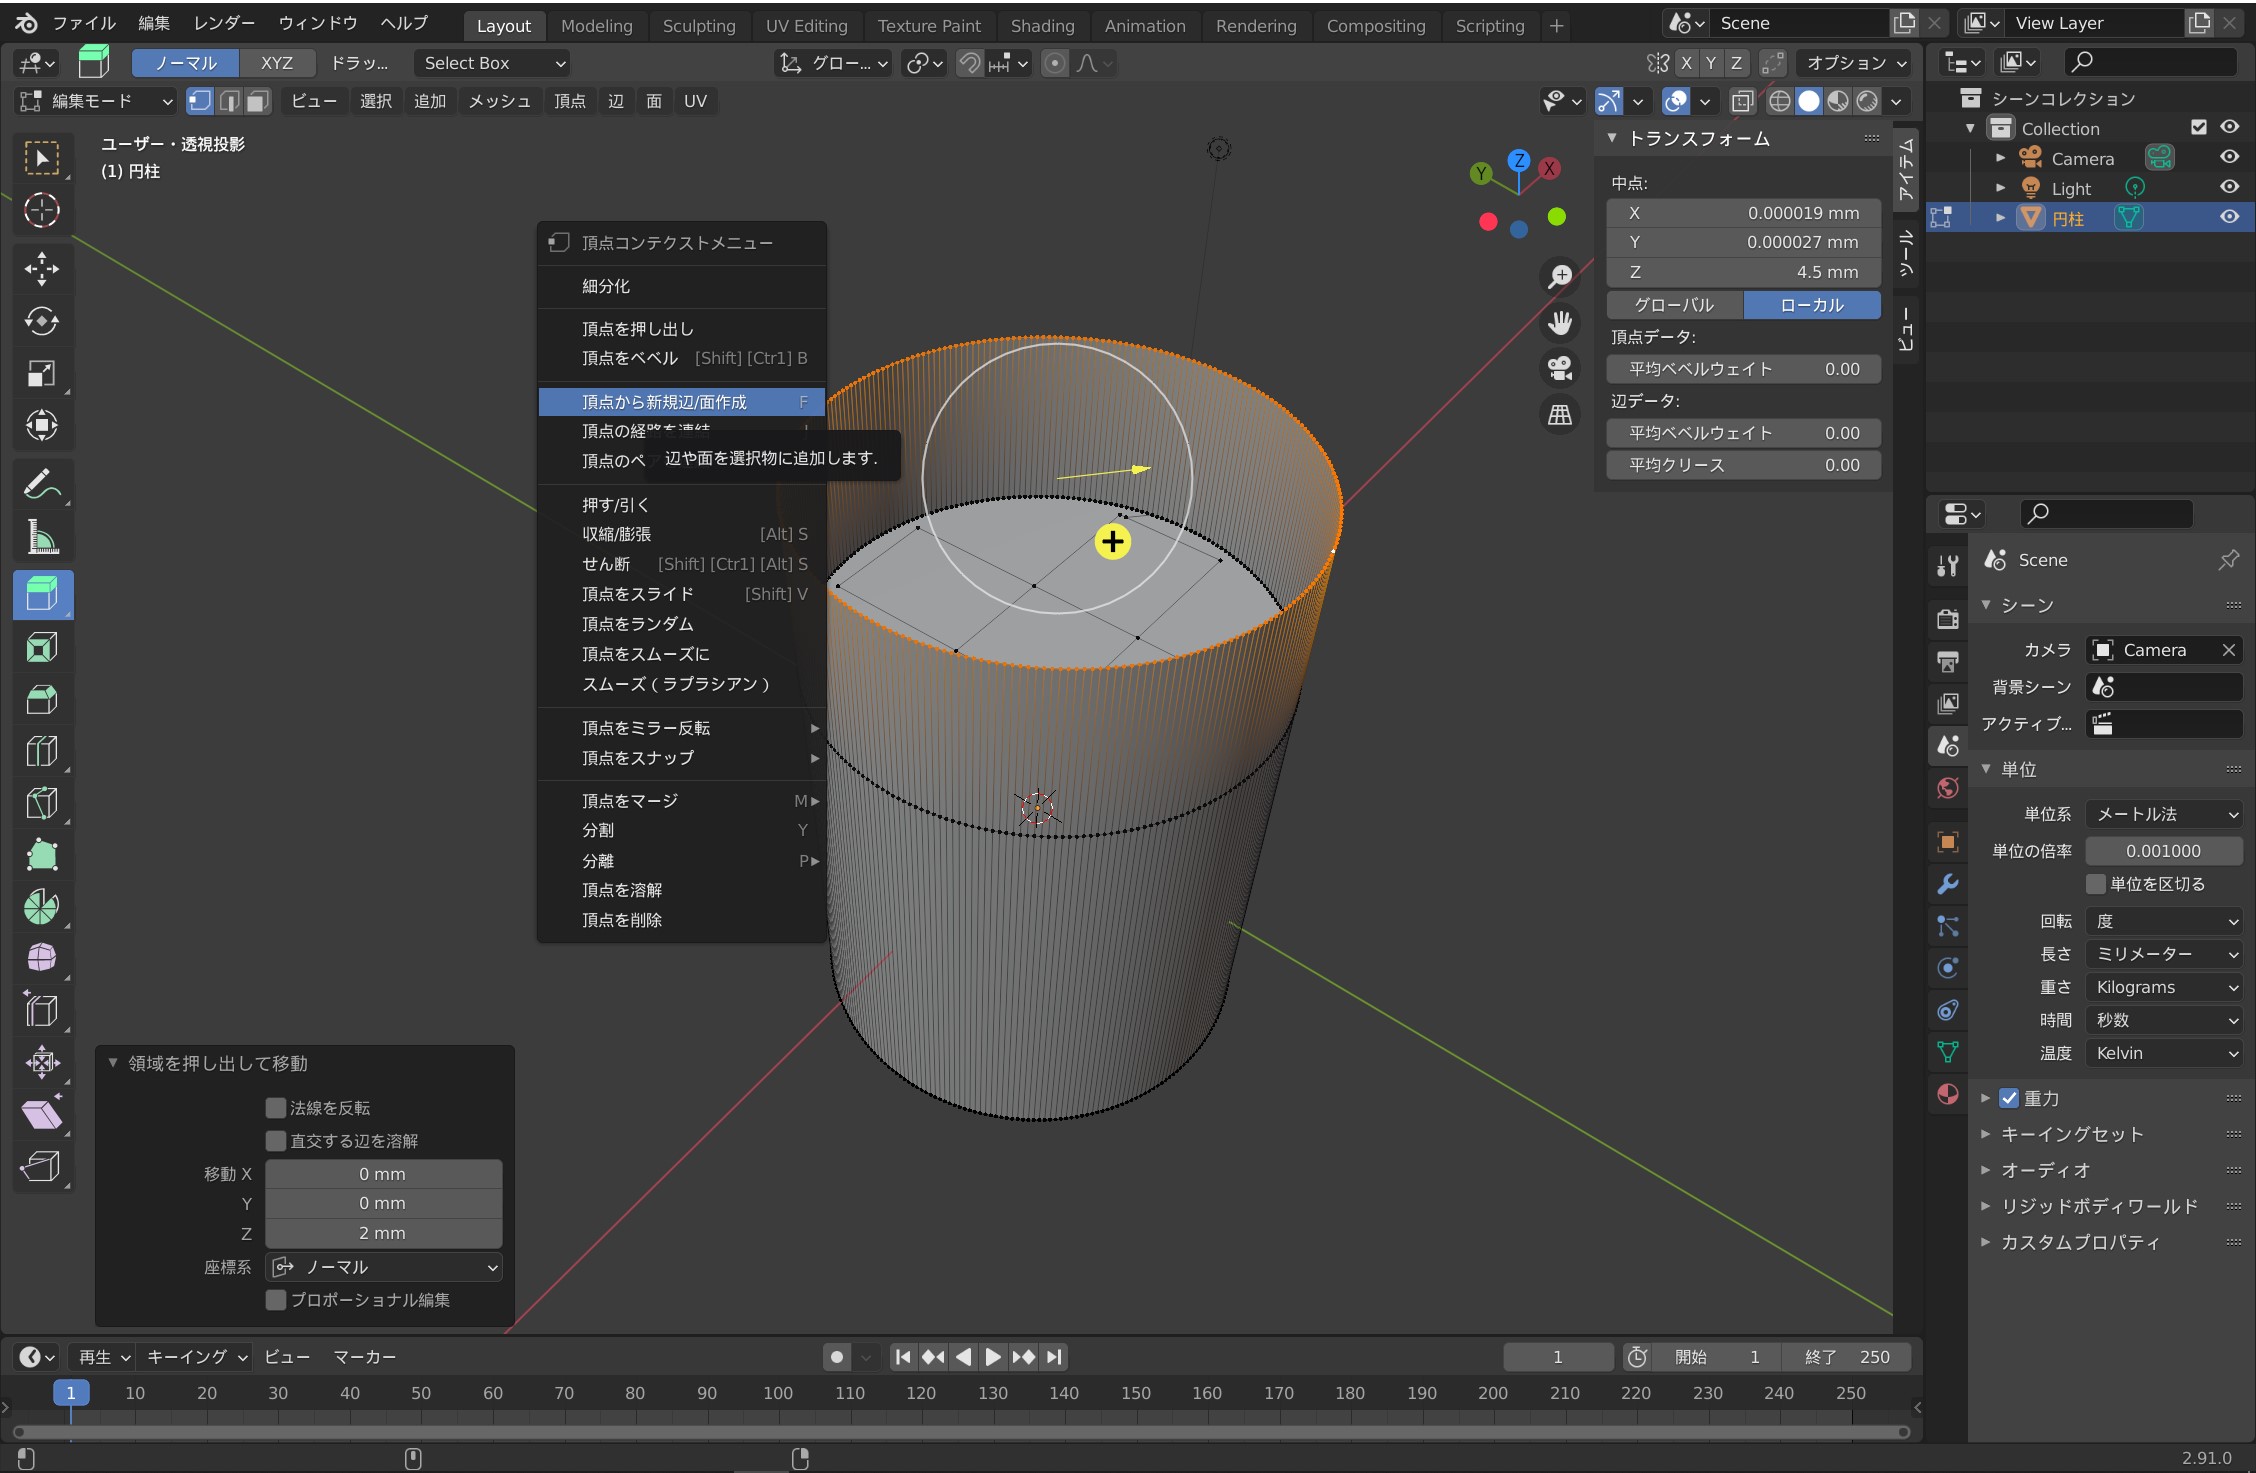Choose the Knife tool icon
This screenshot has height=1473, width=2256.
pos(41,803)
